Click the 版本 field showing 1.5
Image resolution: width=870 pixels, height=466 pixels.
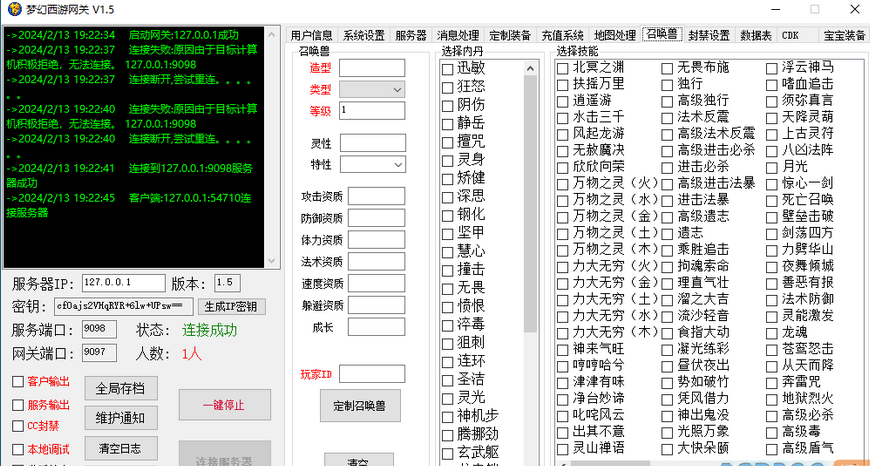[x=227, y=283]
